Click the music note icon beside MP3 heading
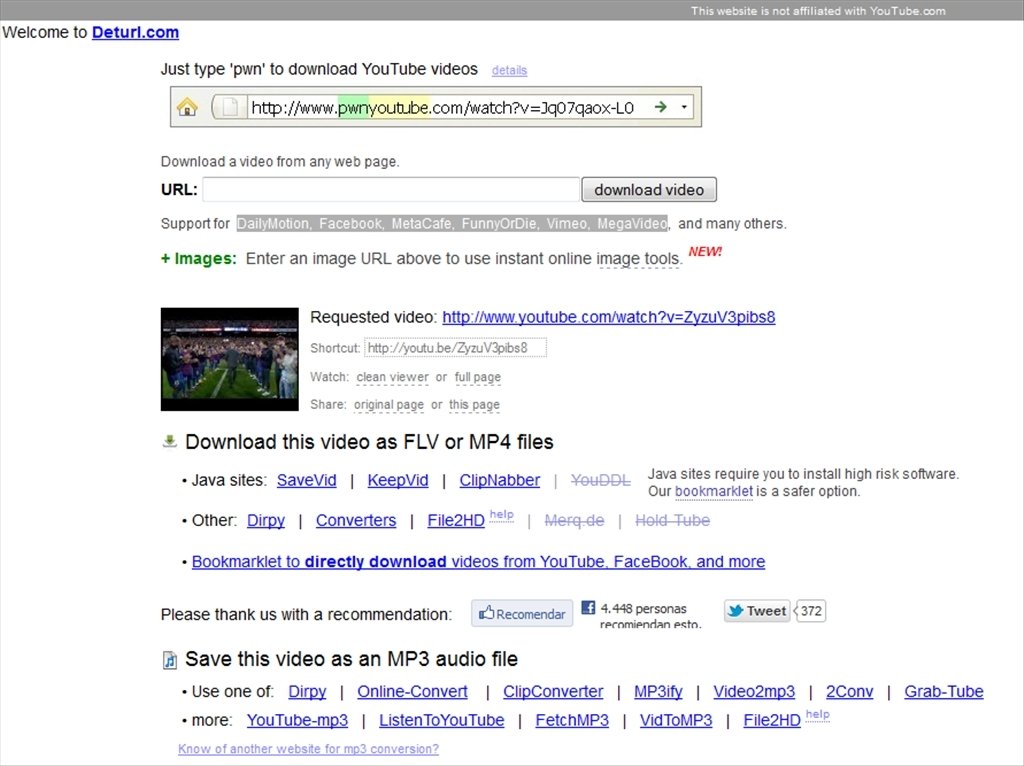This screenshot has height=766, width=1024. [x=169, y=660]
